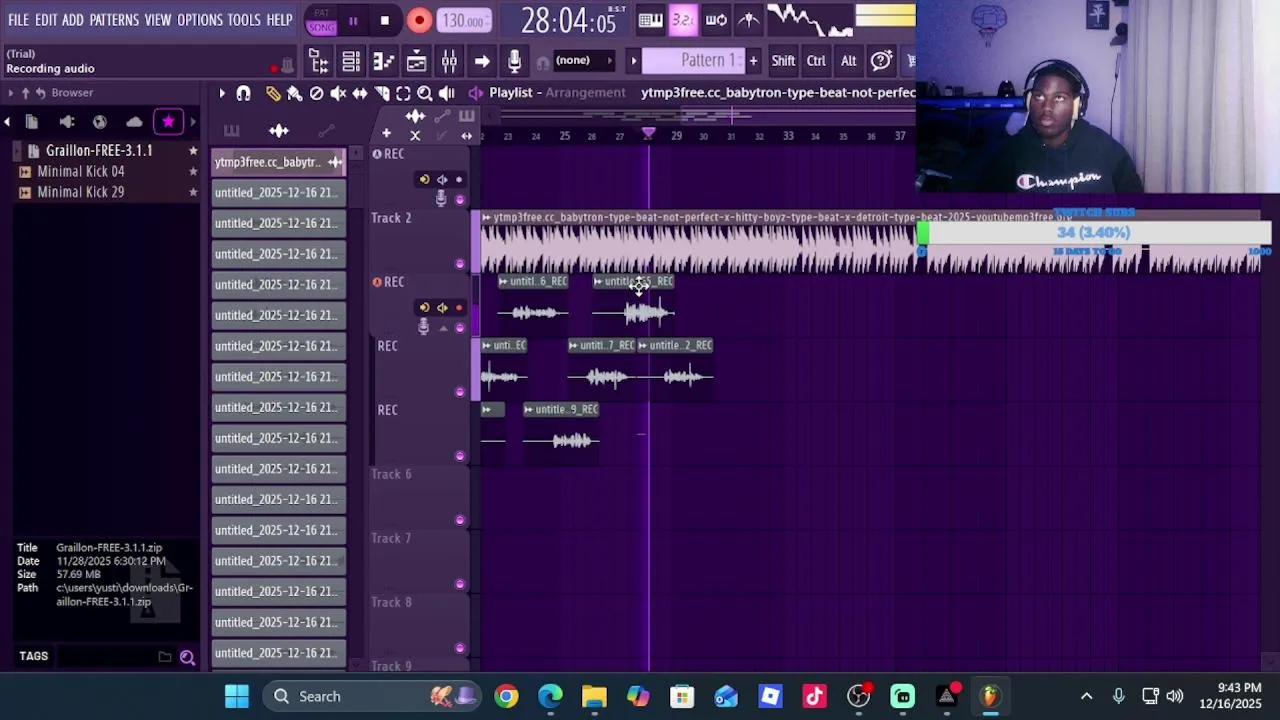Select the Delete tool
The image size is (1280, 720).
click(316, 93)
